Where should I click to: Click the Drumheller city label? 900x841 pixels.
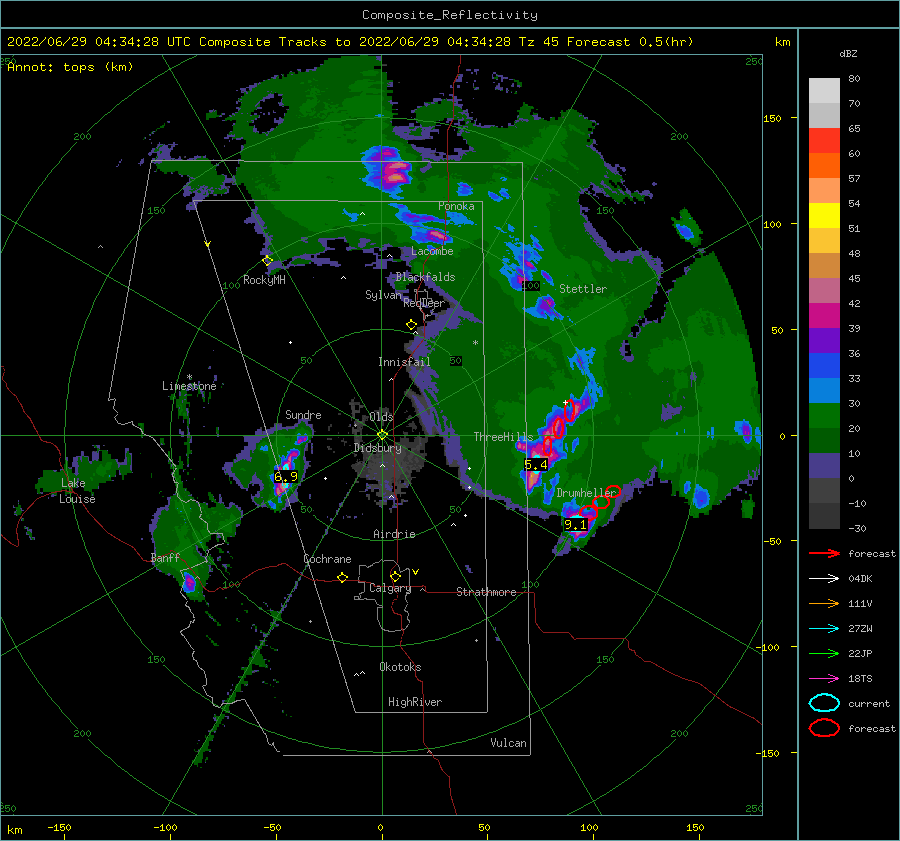click(x=586, y=493)
